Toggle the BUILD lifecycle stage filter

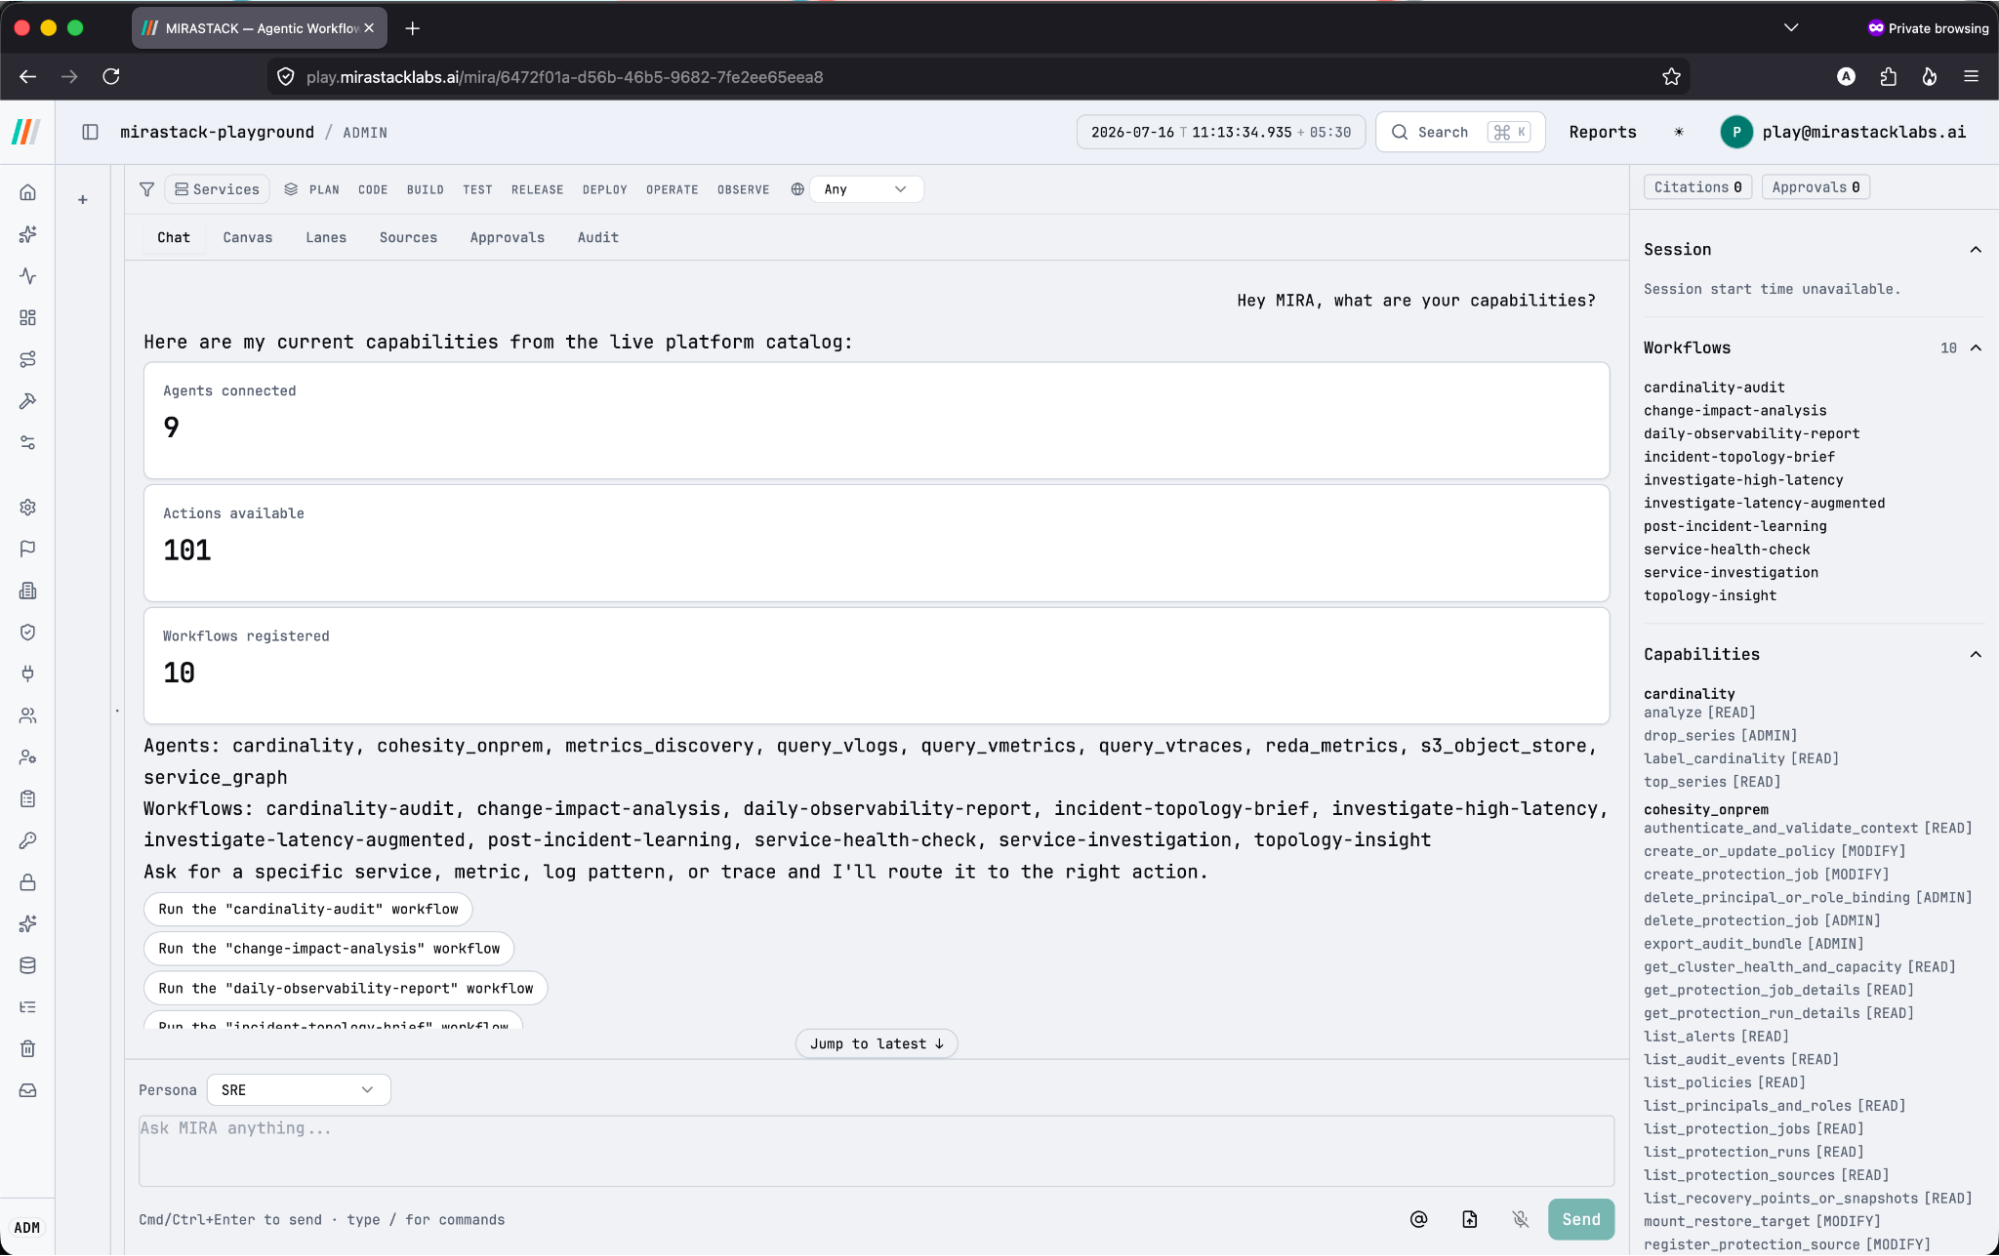click(425, 189)
